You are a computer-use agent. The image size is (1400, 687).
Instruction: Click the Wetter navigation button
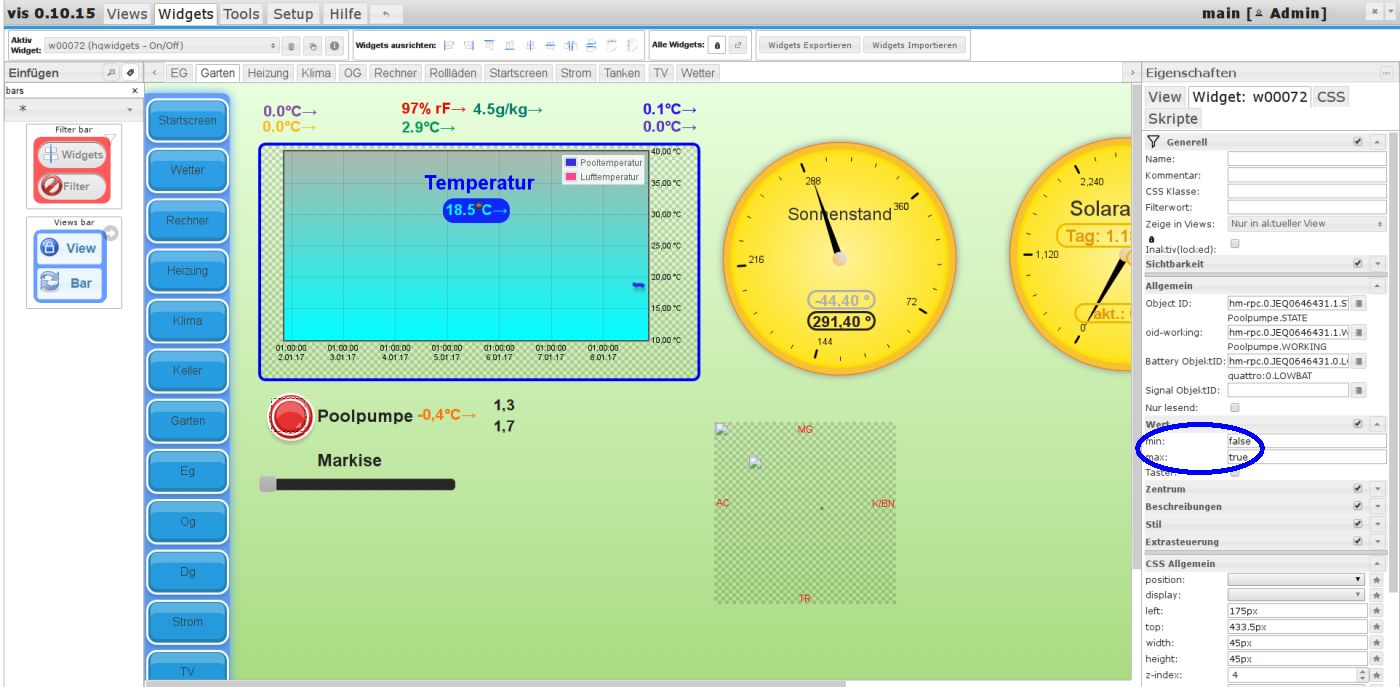click(x=187, y=170)
